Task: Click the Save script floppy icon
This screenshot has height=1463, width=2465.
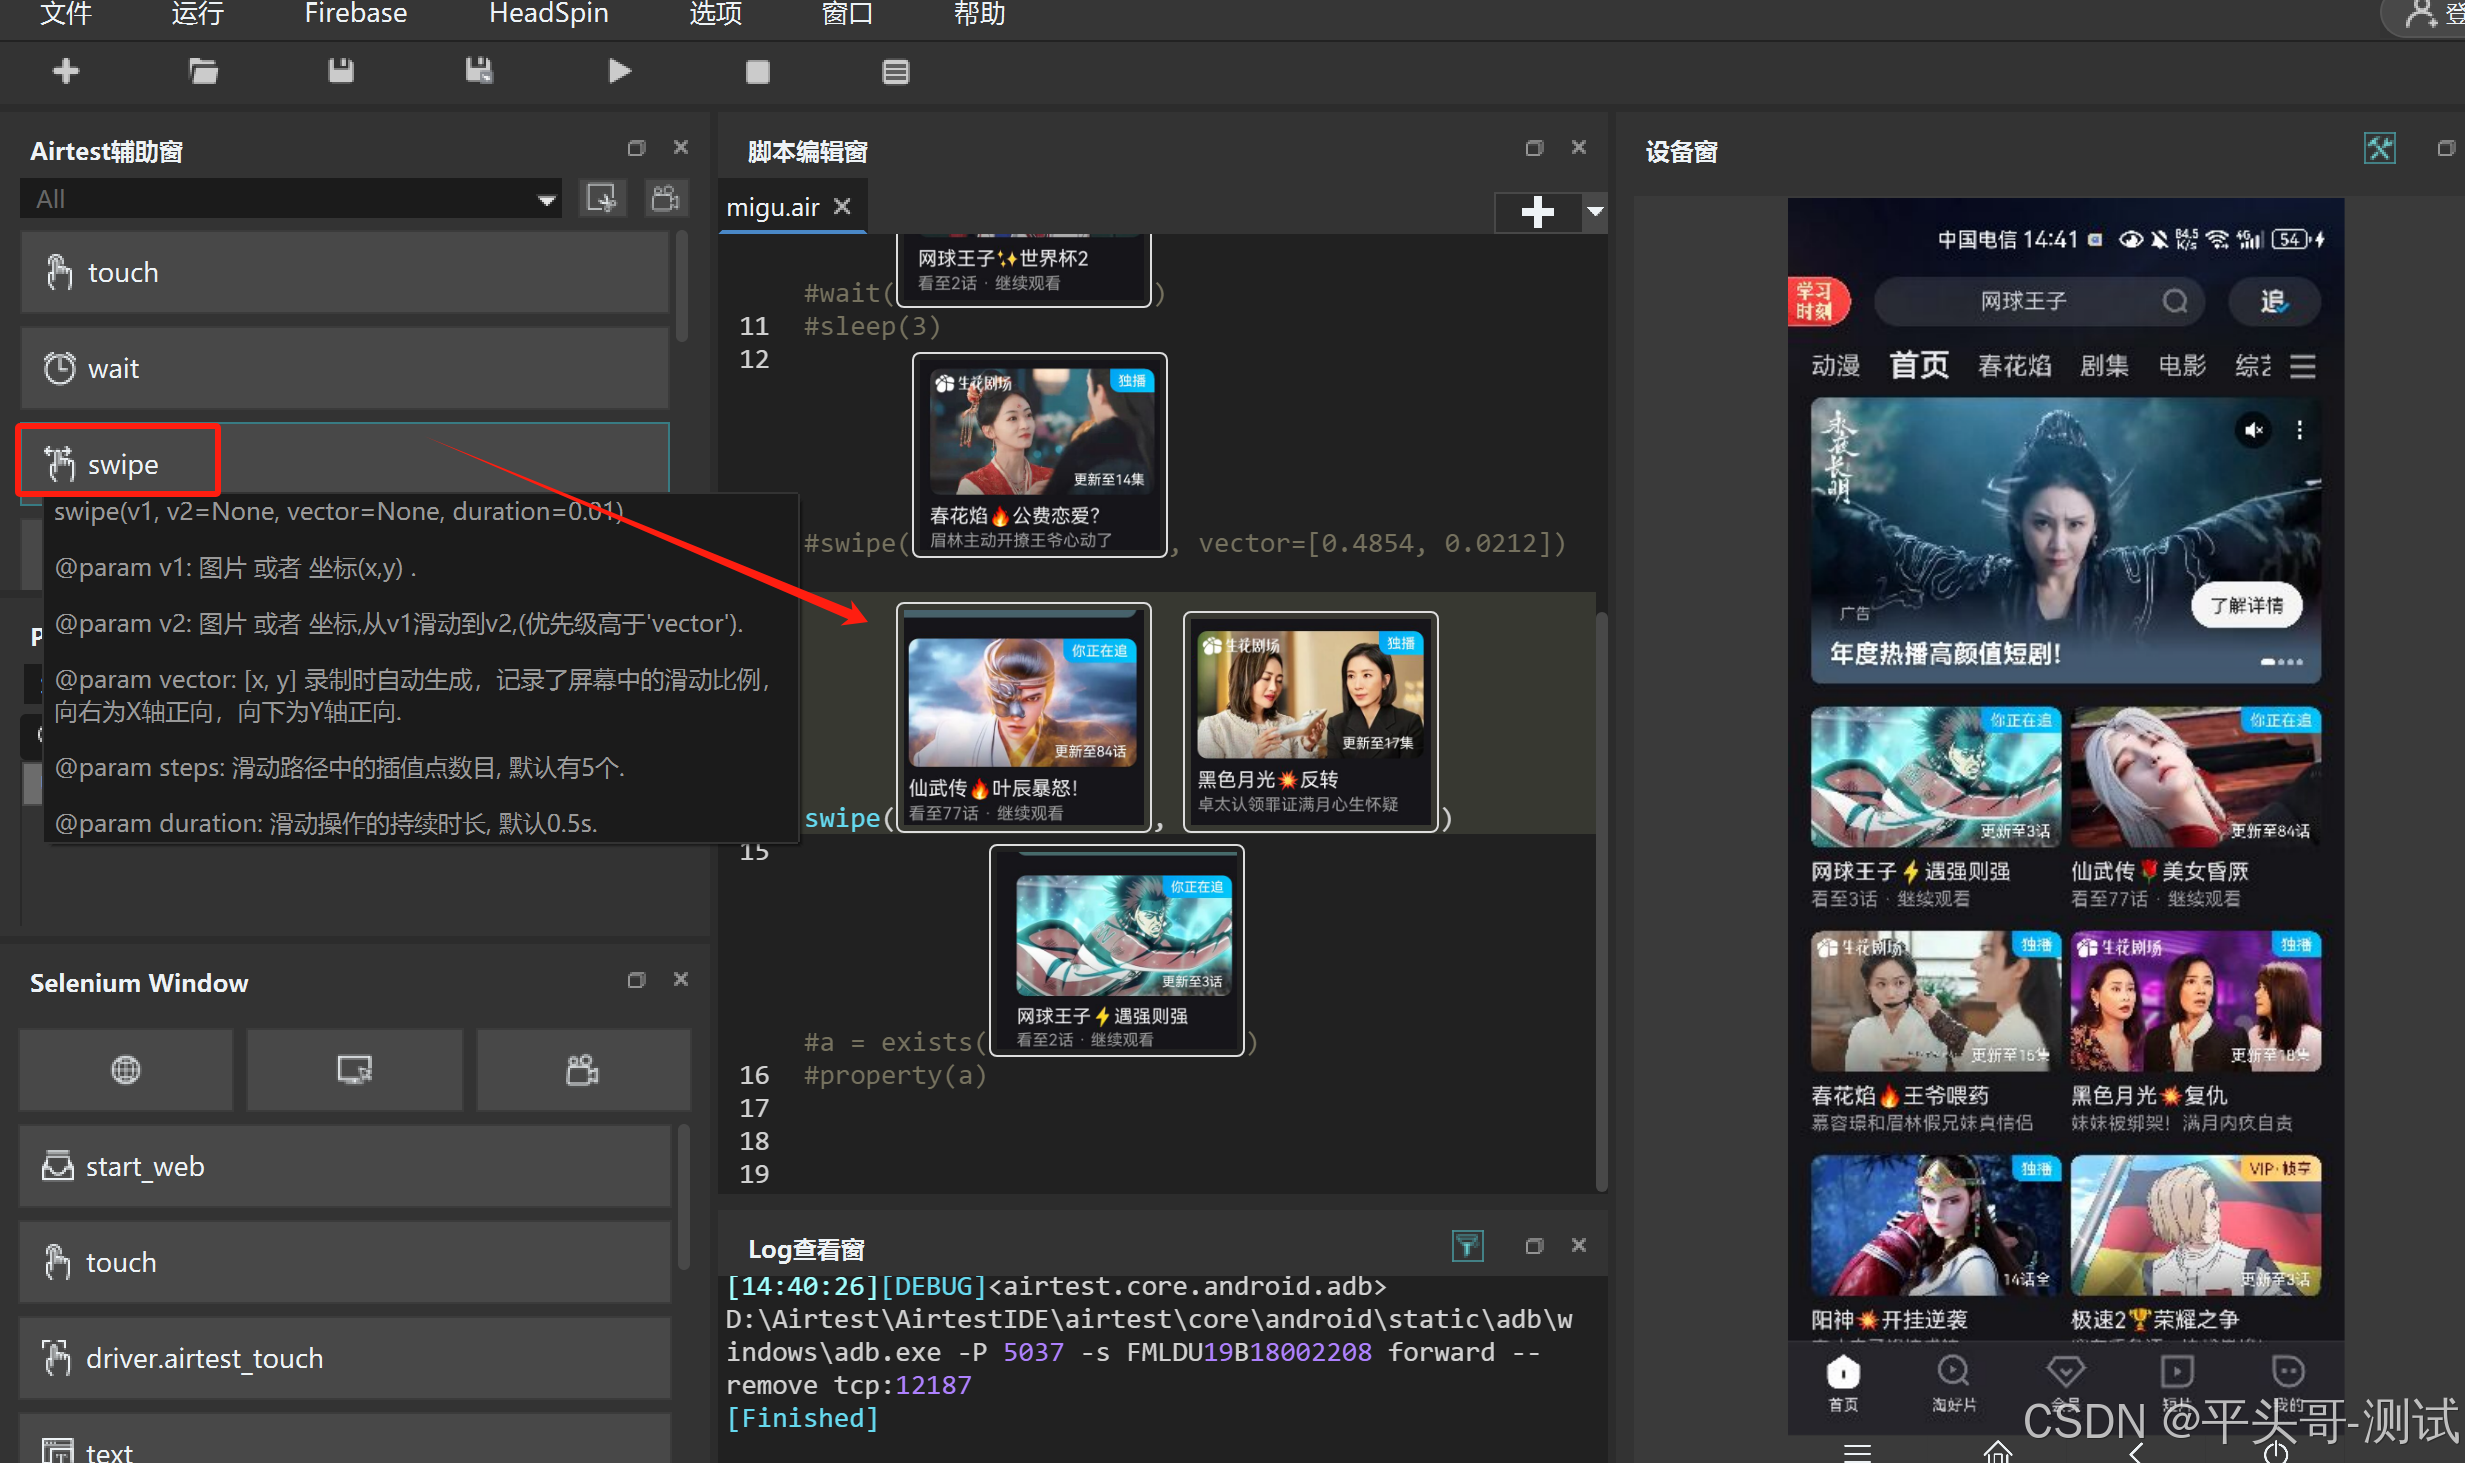Action: [341, 71]
